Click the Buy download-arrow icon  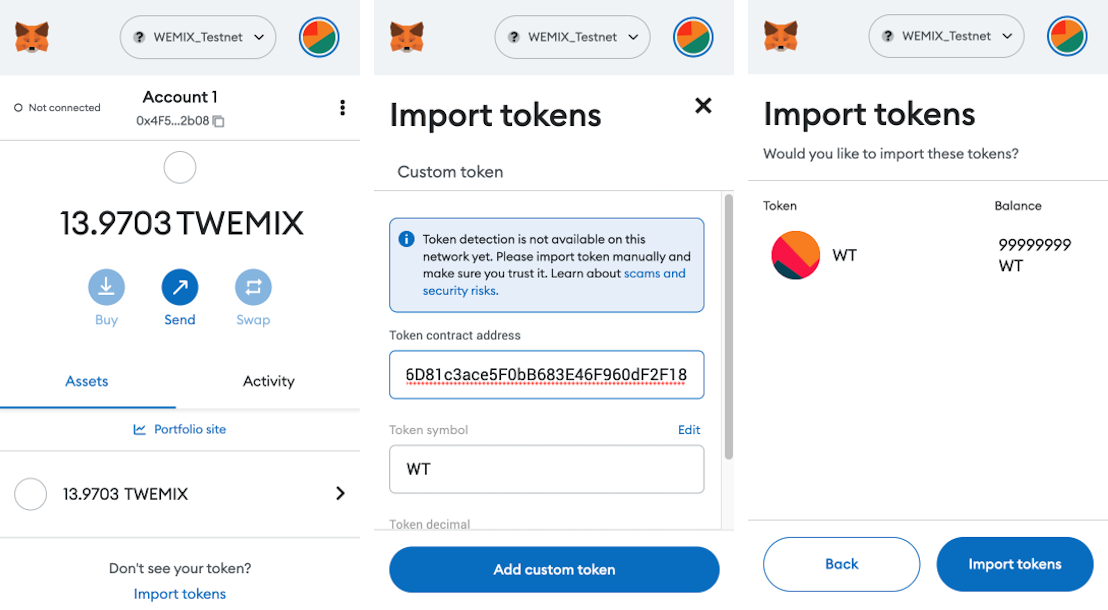[x=107, y=288]
